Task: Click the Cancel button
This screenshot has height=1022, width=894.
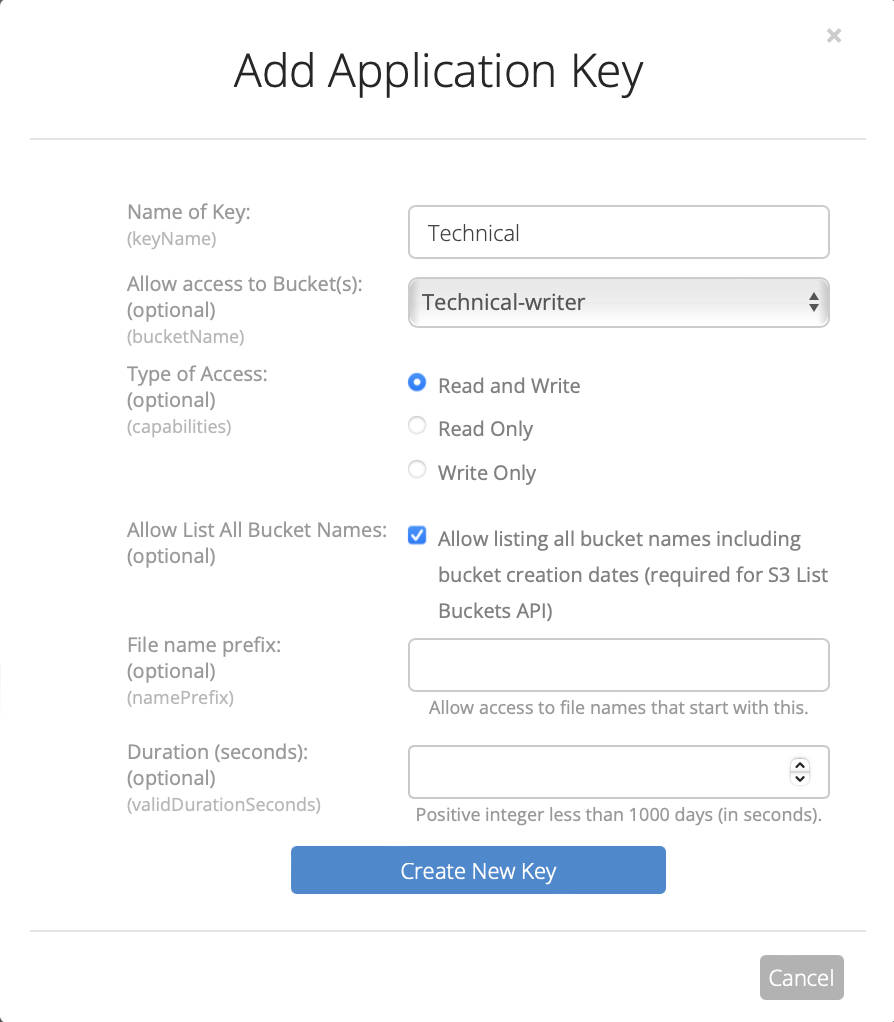Action: [801, 978]
